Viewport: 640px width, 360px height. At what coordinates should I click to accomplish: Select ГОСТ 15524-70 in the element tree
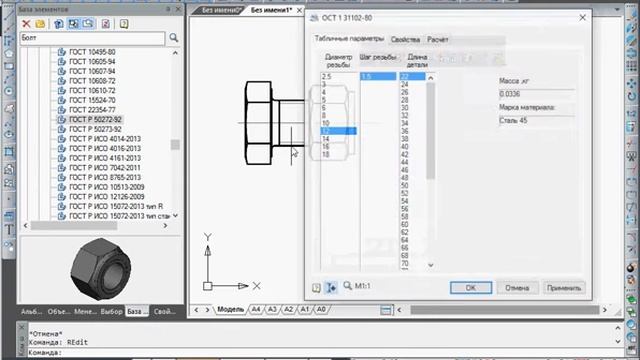click(x=92, y=100)
